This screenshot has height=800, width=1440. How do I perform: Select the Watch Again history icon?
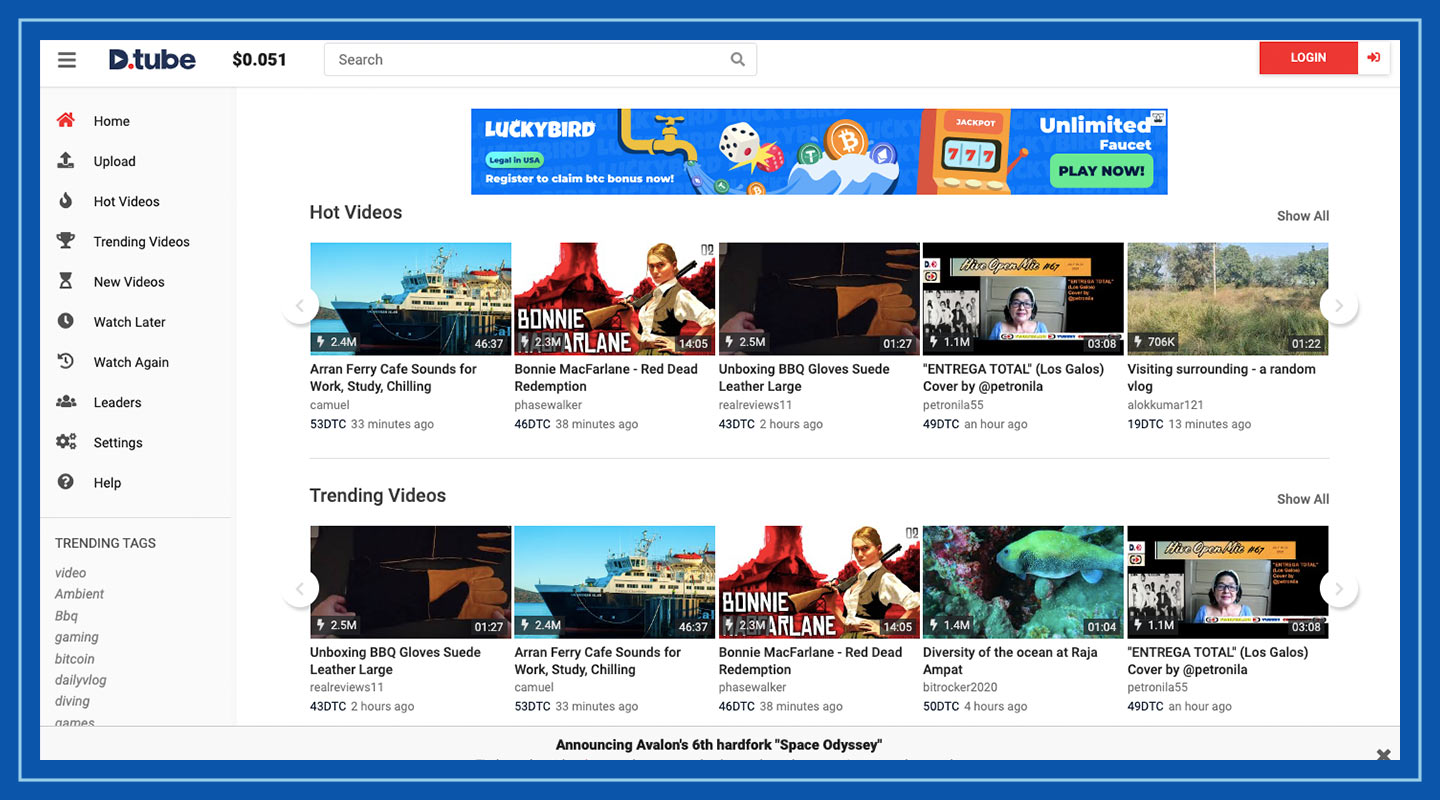66,361
